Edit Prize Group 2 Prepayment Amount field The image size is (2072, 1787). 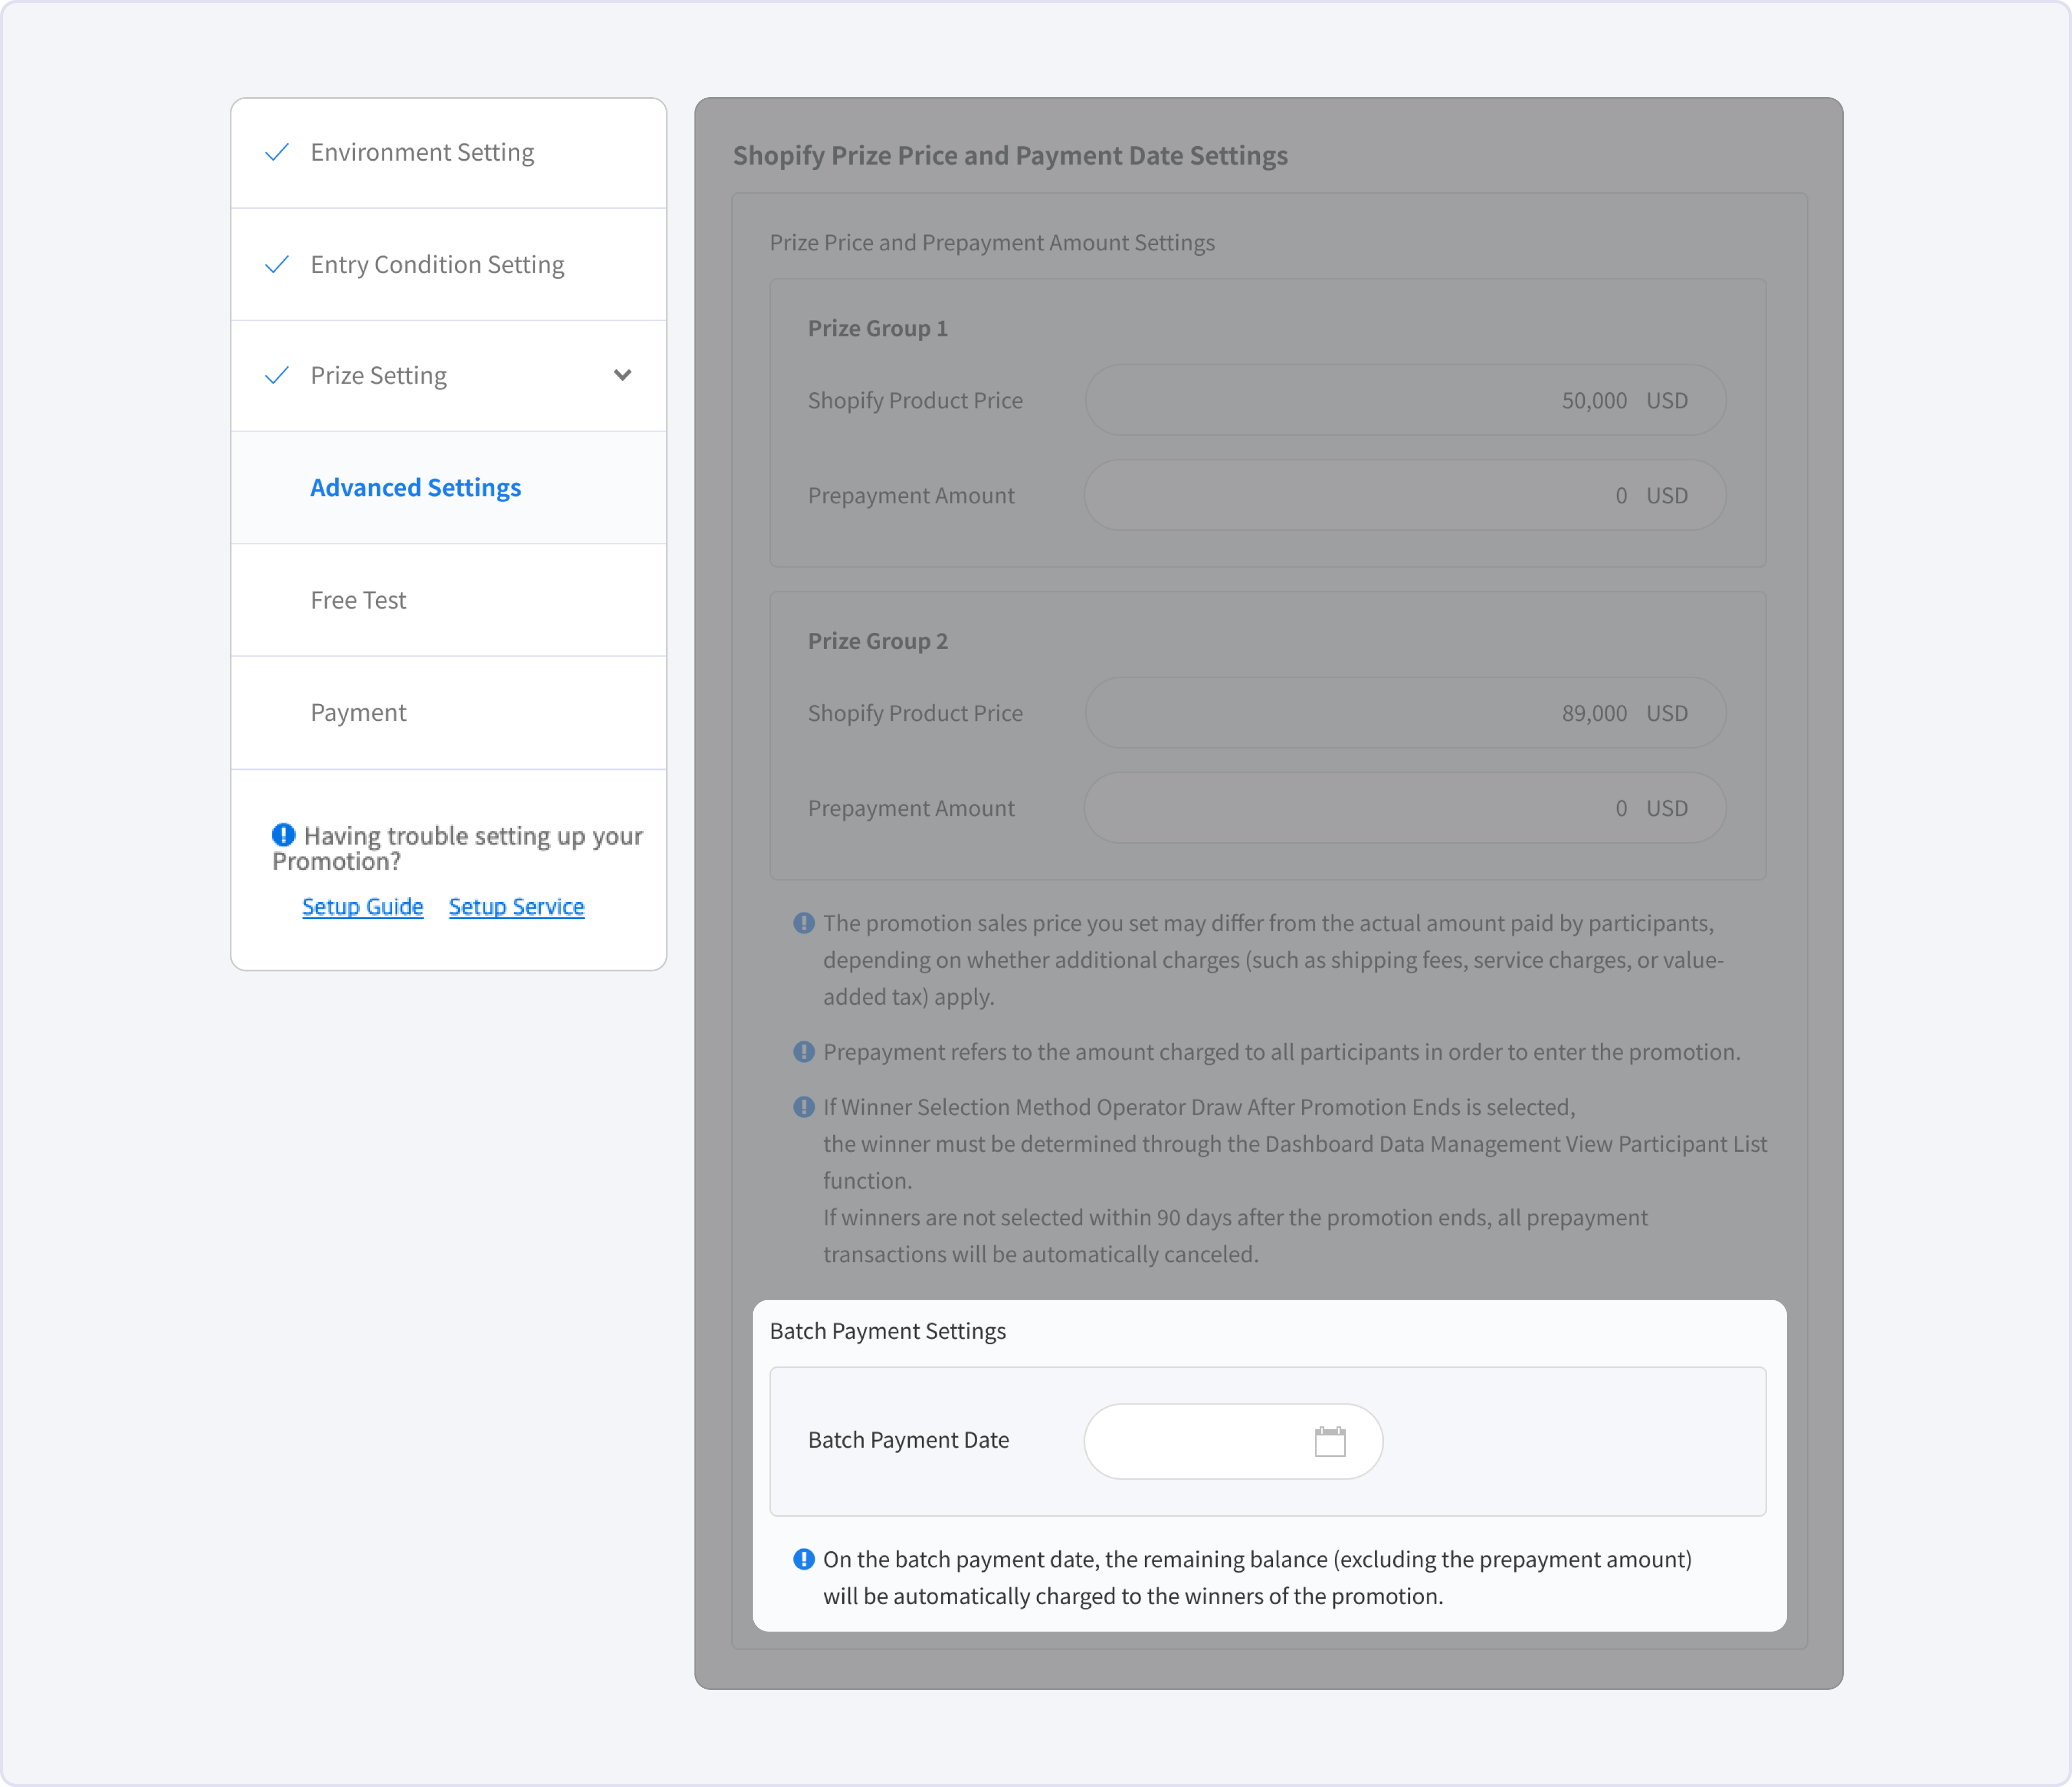(x=1405, y=808)
